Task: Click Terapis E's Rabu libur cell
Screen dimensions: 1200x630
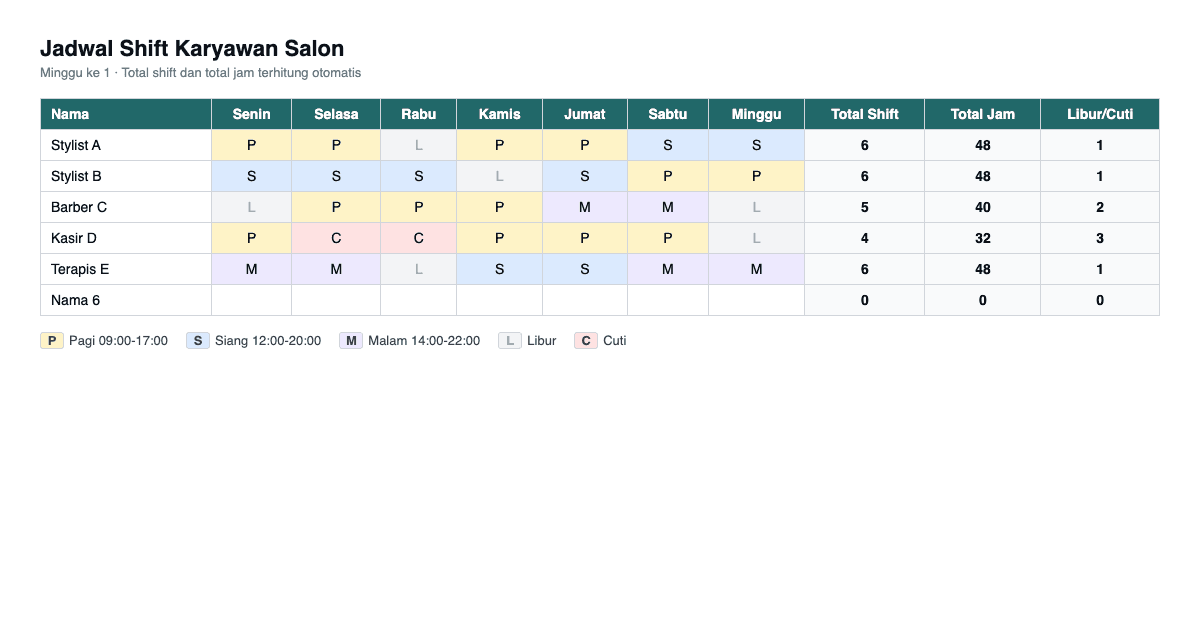Action: [418, 269]
